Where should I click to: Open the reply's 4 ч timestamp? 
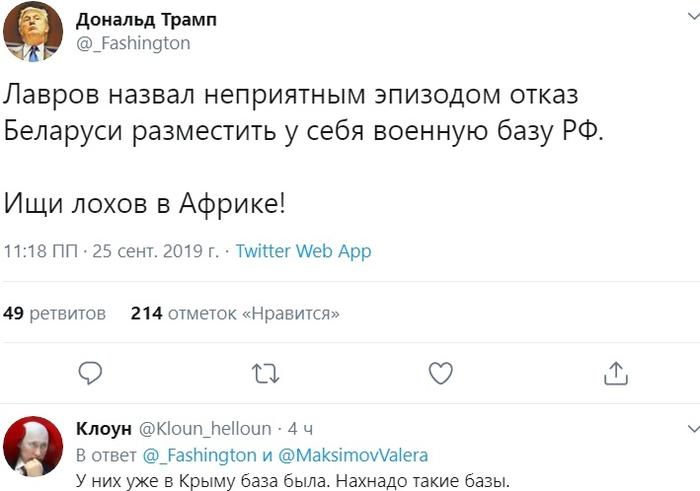pyautogui.click(x=301, y=429)
